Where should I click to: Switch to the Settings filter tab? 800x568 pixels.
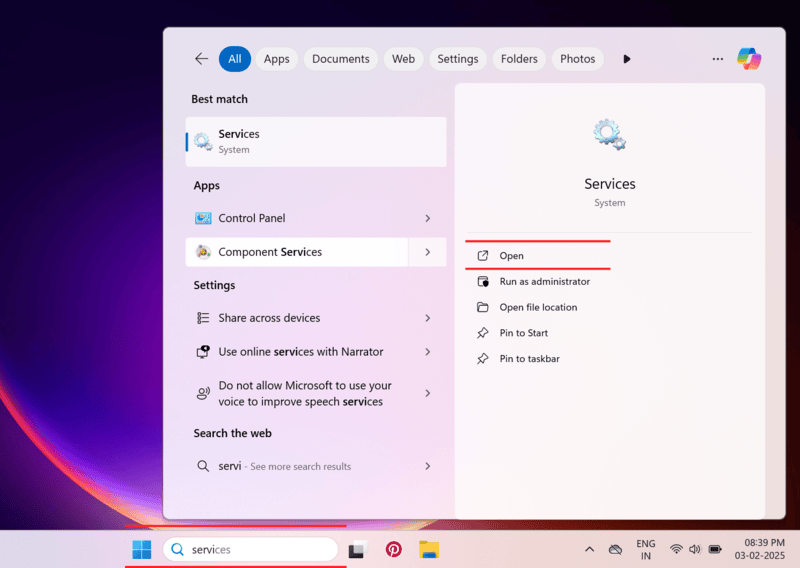click(x=457, y=59)
